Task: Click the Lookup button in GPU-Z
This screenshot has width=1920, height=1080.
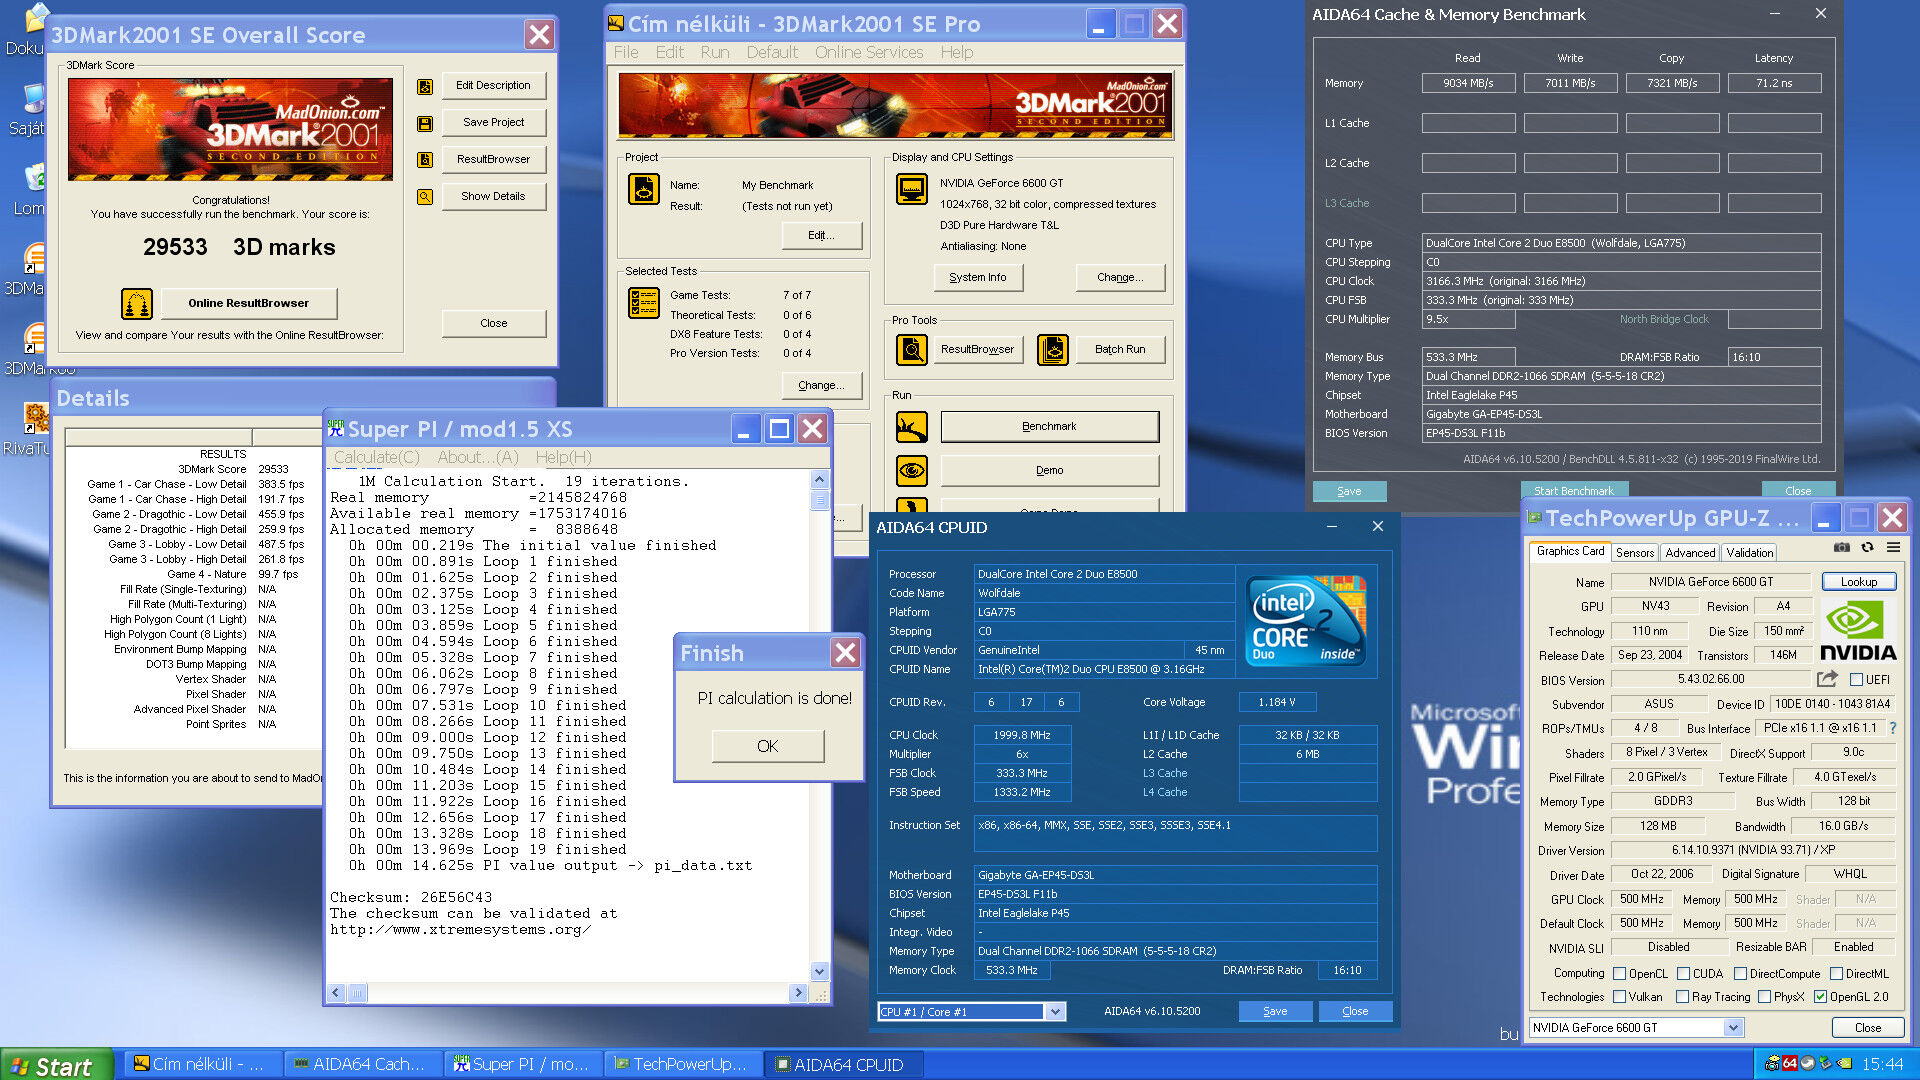Action: point(1859,582)
